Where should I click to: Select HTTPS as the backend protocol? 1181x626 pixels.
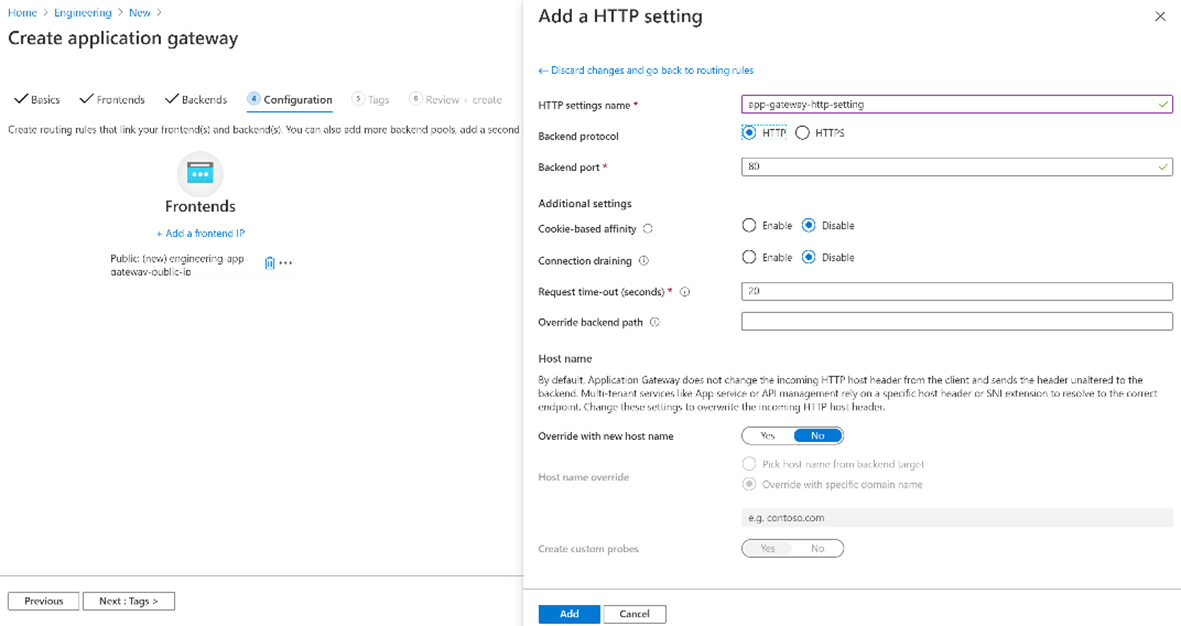[x=802, y=133]
